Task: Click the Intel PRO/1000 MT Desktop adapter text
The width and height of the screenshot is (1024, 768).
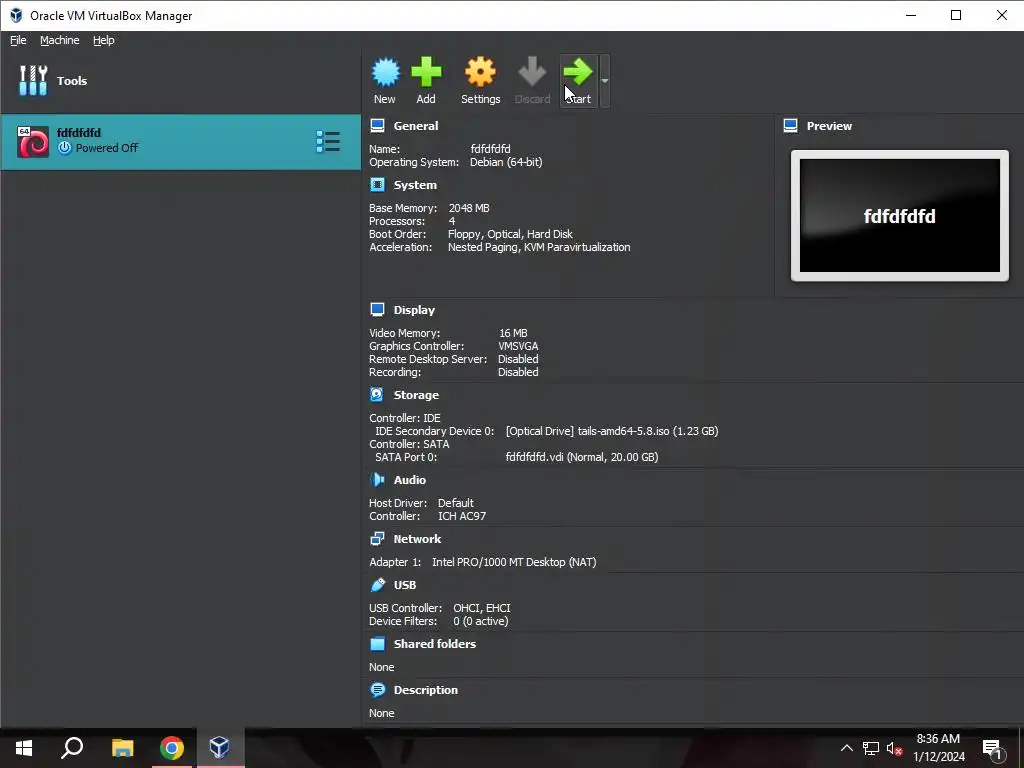Action: (x=514, y=562)
